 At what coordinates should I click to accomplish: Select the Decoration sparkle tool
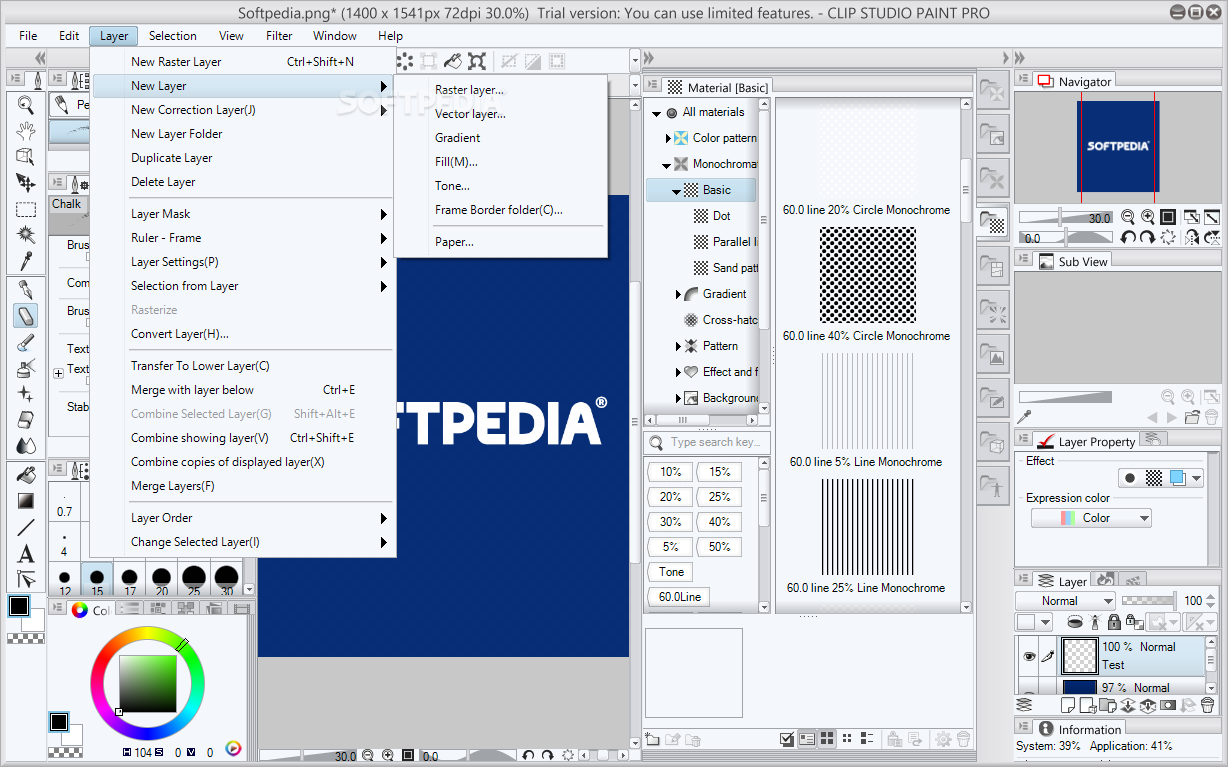point(26,394)
